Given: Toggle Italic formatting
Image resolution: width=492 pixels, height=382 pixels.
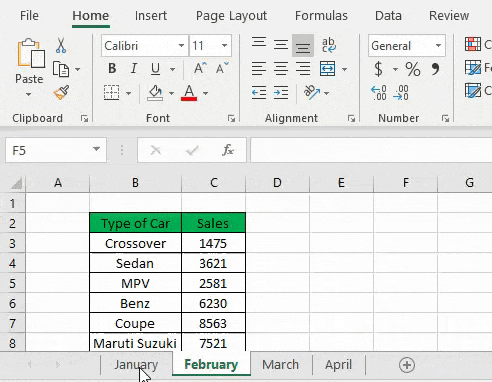Looking at the screenshot, I should pos(134,68).
